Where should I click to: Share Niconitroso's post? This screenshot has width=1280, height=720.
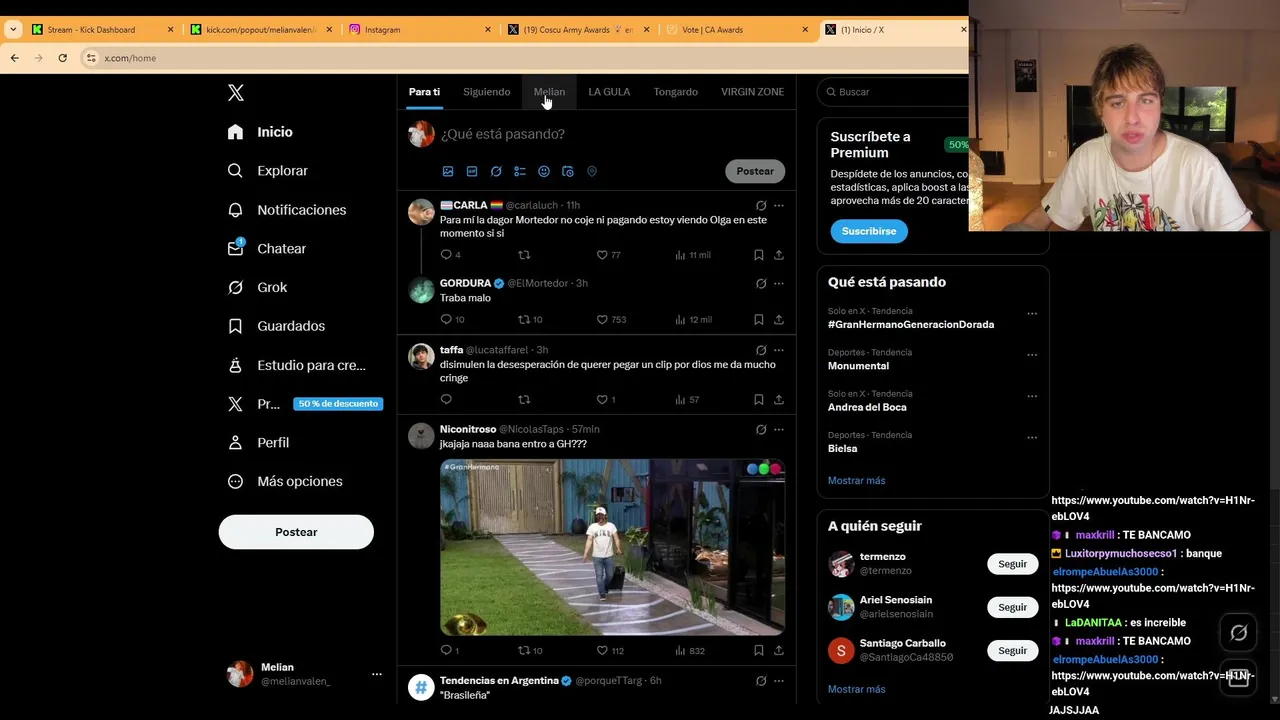point(779,651)
